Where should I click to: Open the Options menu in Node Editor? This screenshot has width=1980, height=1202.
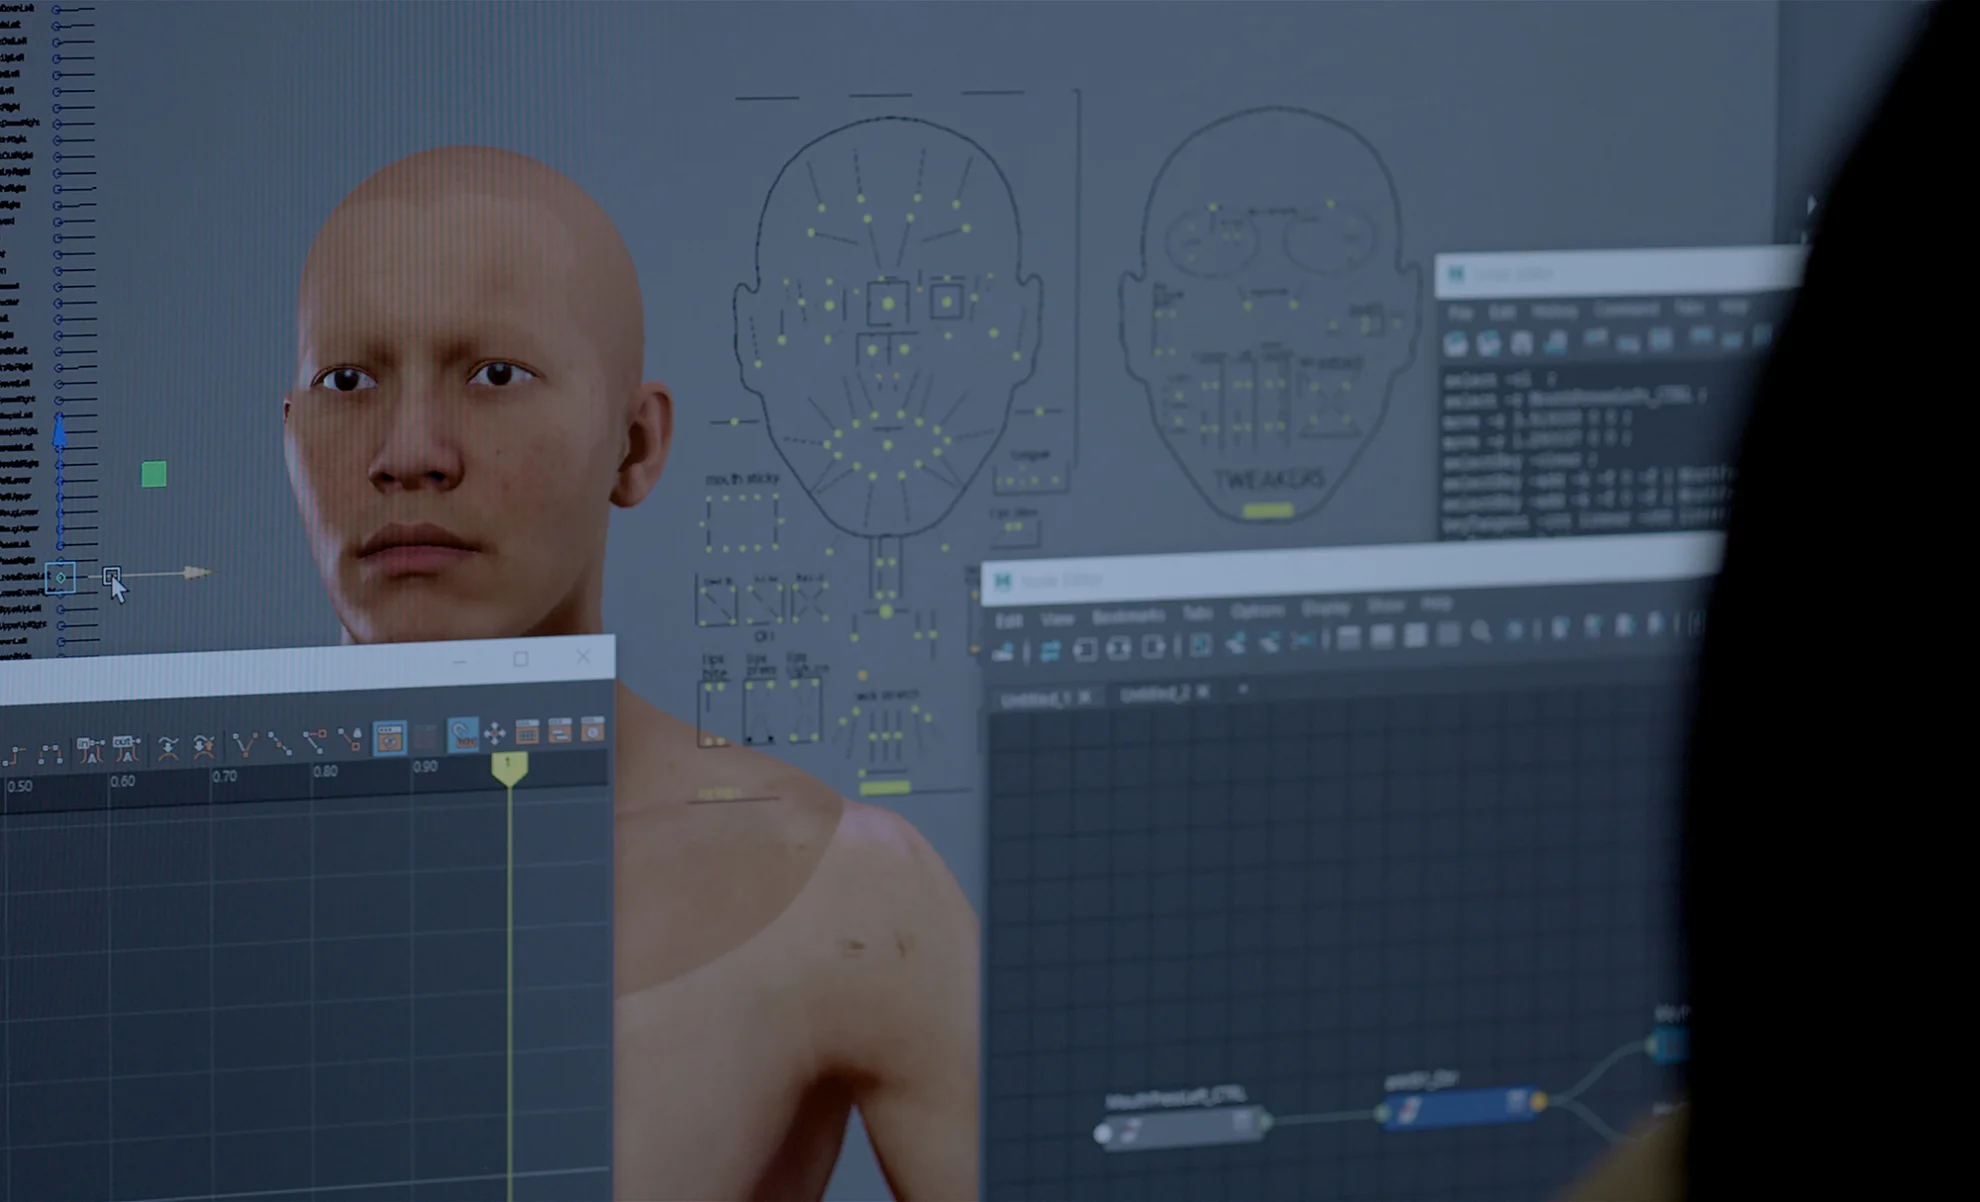1257,610
